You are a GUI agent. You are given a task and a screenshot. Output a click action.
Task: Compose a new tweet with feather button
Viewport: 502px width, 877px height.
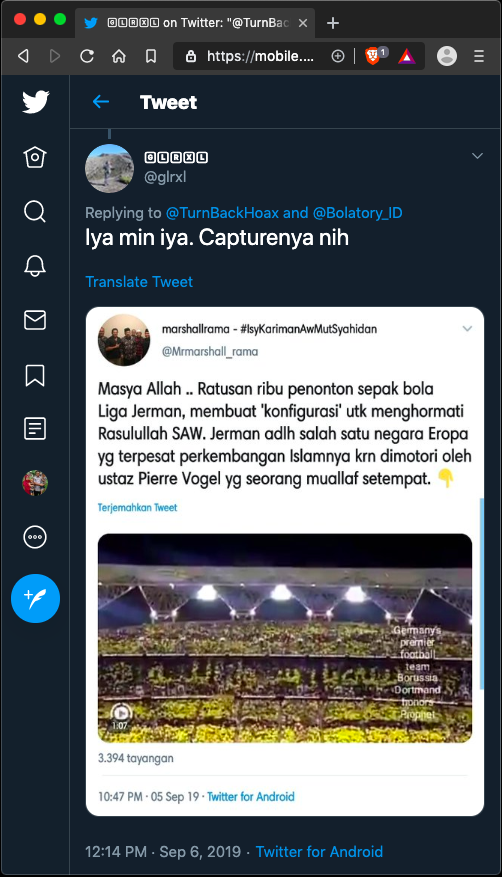pos(35,598)
